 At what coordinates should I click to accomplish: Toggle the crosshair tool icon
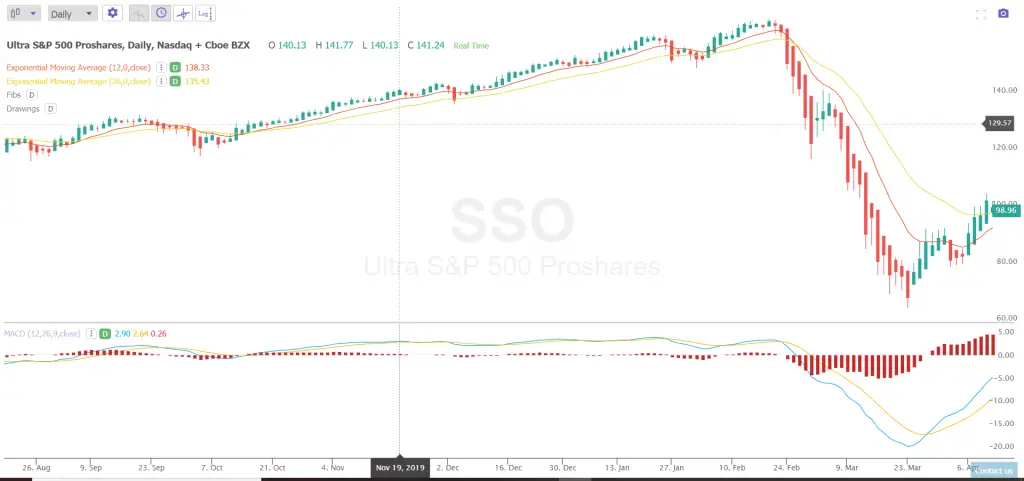[x=183, y=13]
